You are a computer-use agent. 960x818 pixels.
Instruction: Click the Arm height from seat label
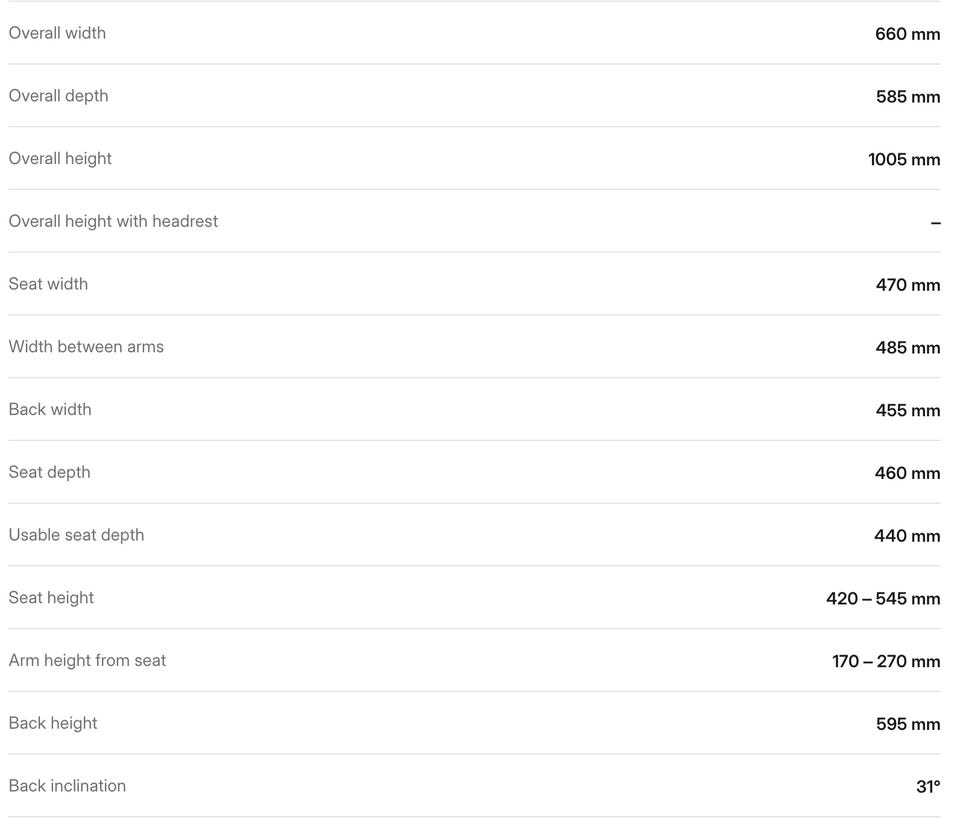(87, 661)
